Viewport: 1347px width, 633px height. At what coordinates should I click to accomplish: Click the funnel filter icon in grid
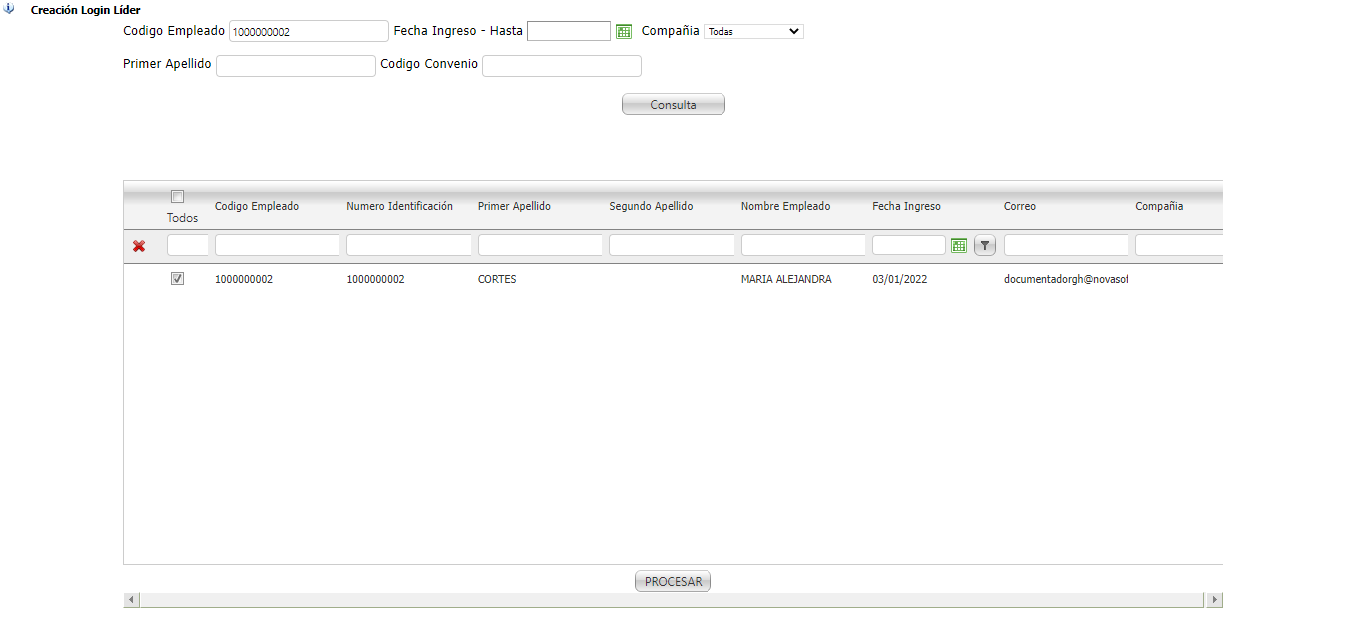(985, 245)
